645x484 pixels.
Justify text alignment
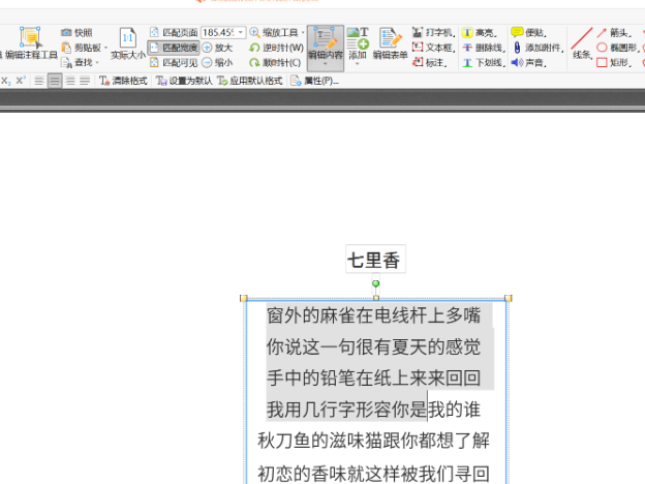point(85,81)
